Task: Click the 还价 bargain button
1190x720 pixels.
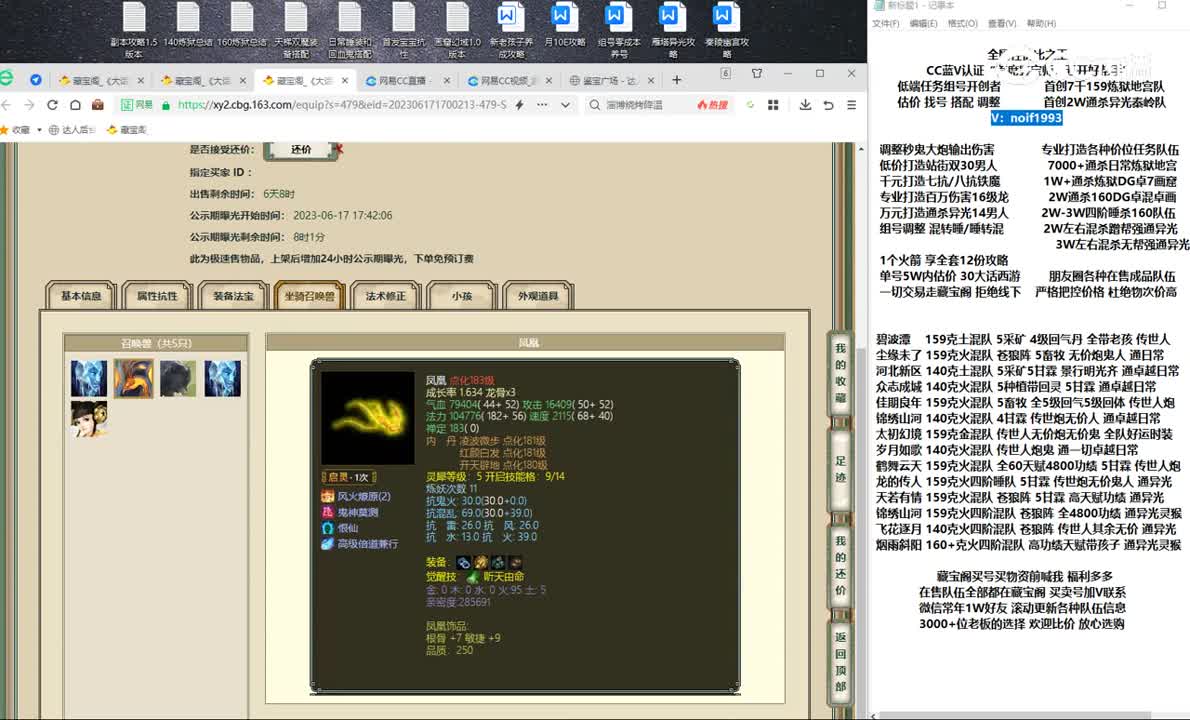Action: tap(301, 149)
